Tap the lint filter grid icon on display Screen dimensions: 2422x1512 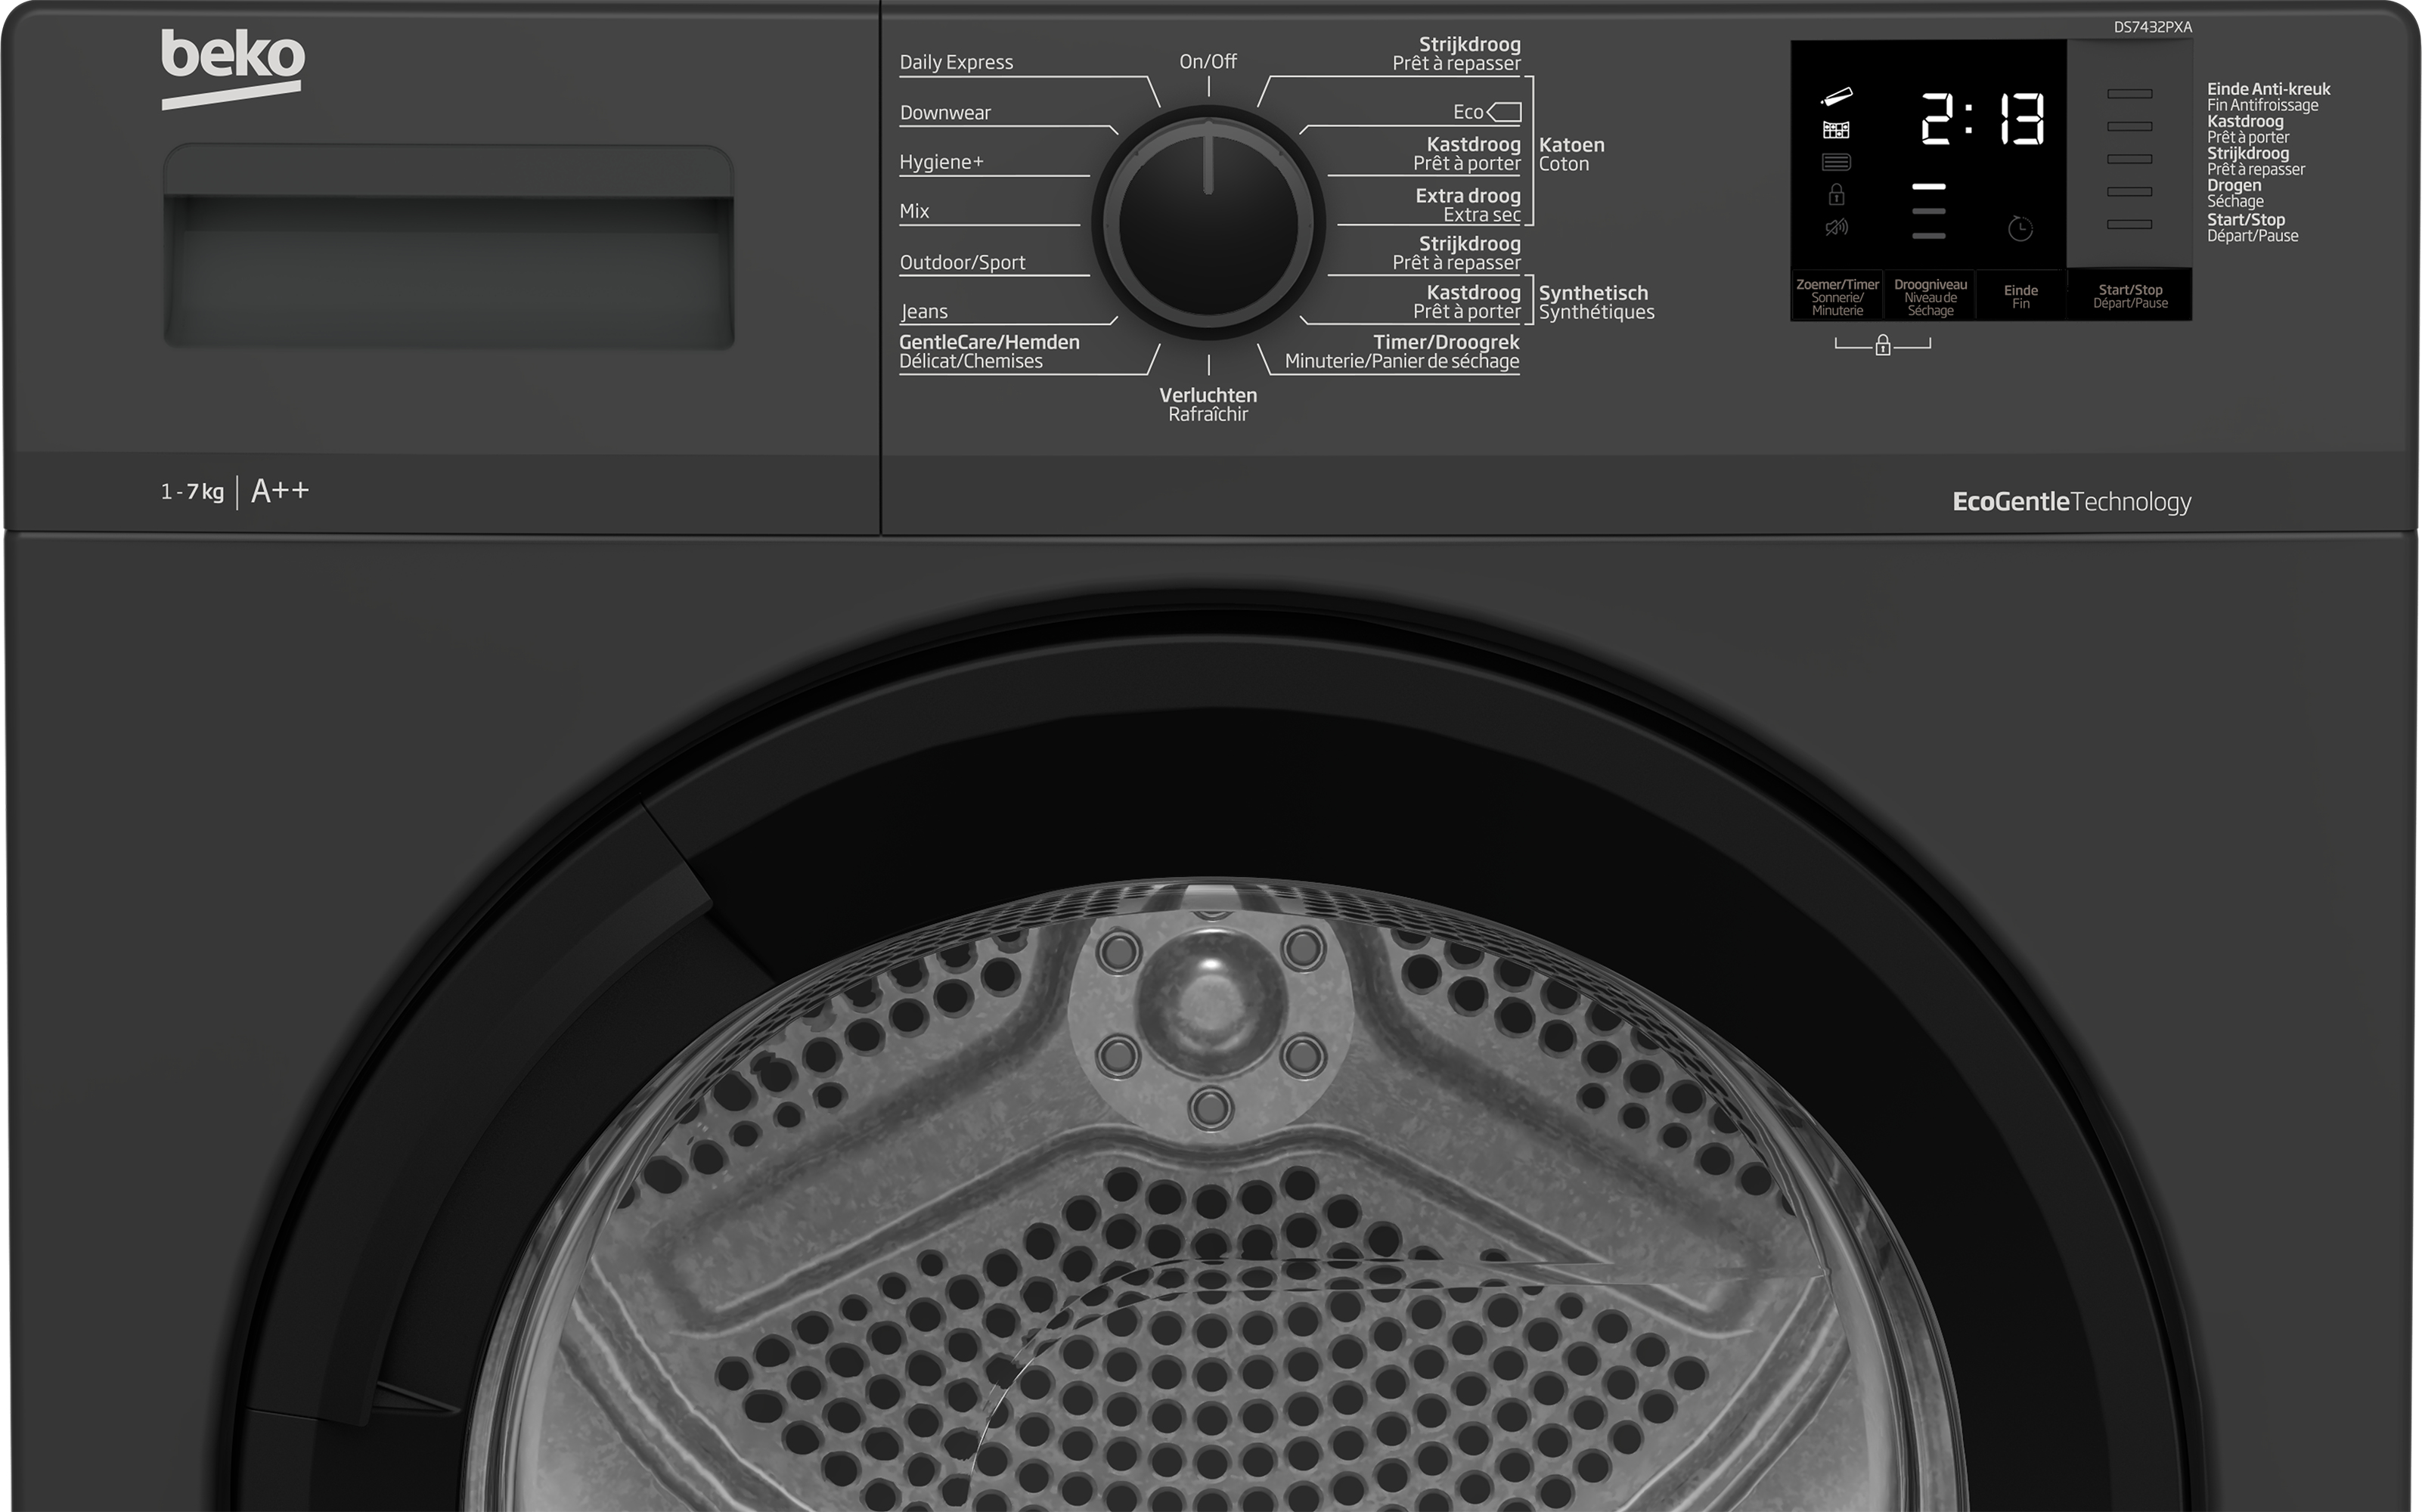click(1836, 130)
